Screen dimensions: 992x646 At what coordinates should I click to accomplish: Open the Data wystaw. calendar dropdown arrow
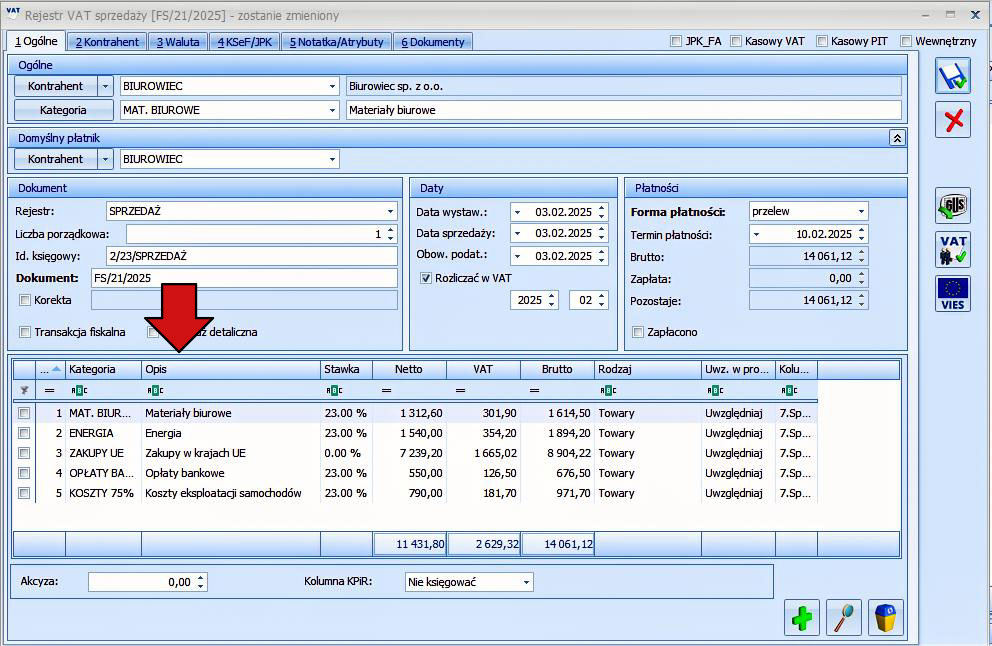tap(518, 212)
